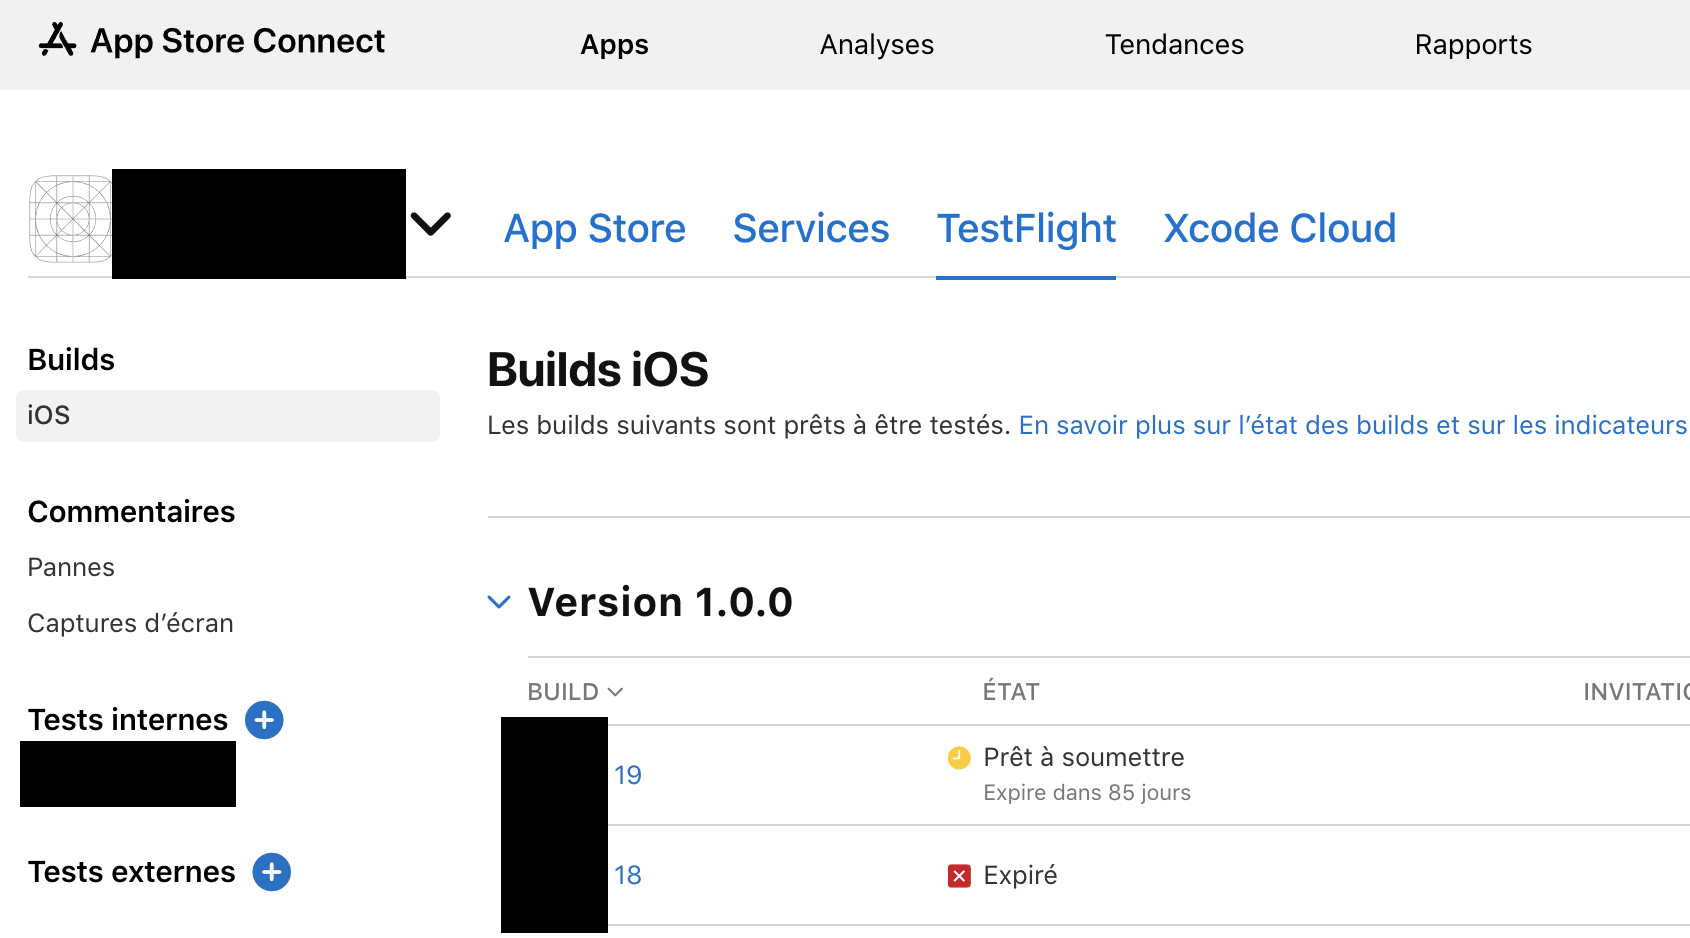The image size is (1690, 938).
Task: Add a new external testing group
Action: (x=272, y=872)
